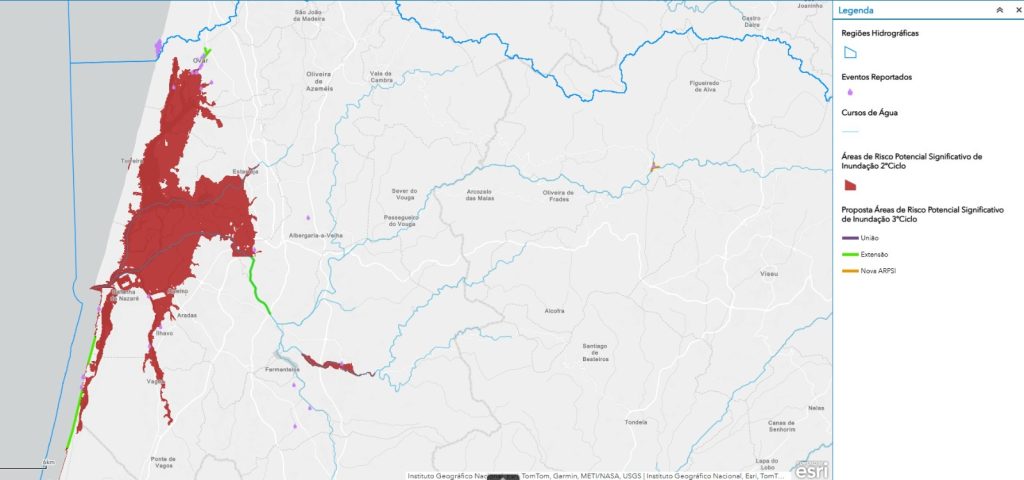1024x480 pixels.
Task: Close the Legenda panel
Action: pos(1017,10)
